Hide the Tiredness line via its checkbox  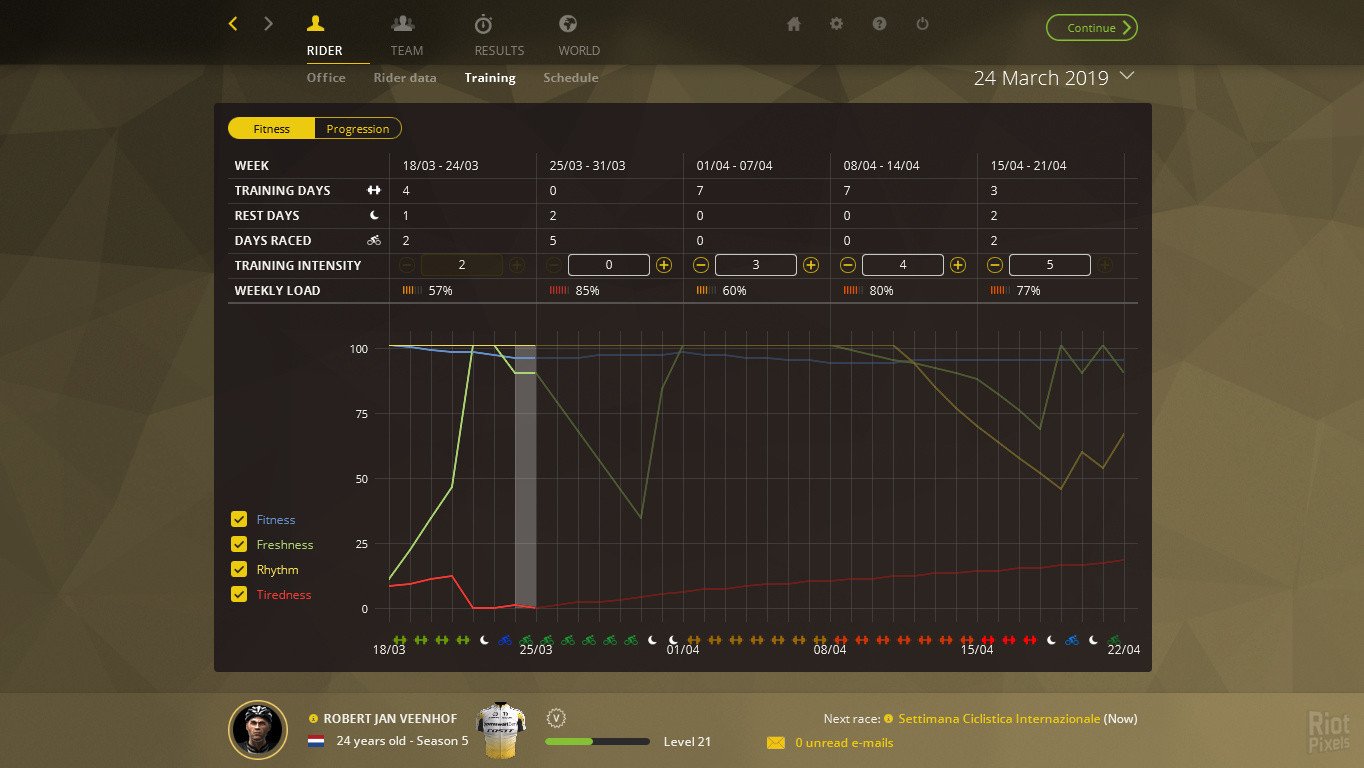click(239, 594)
